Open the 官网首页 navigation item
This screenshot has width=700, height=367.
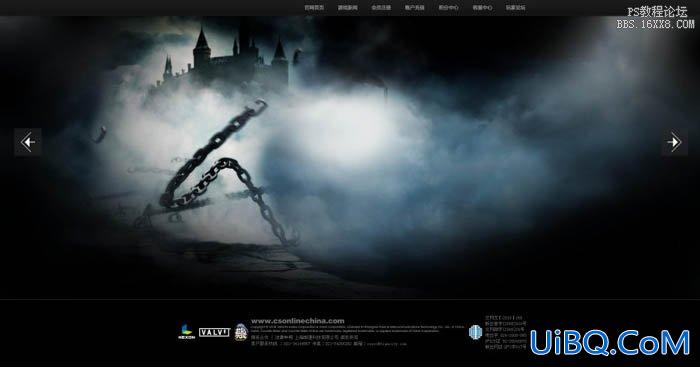[x=314, y=8]
